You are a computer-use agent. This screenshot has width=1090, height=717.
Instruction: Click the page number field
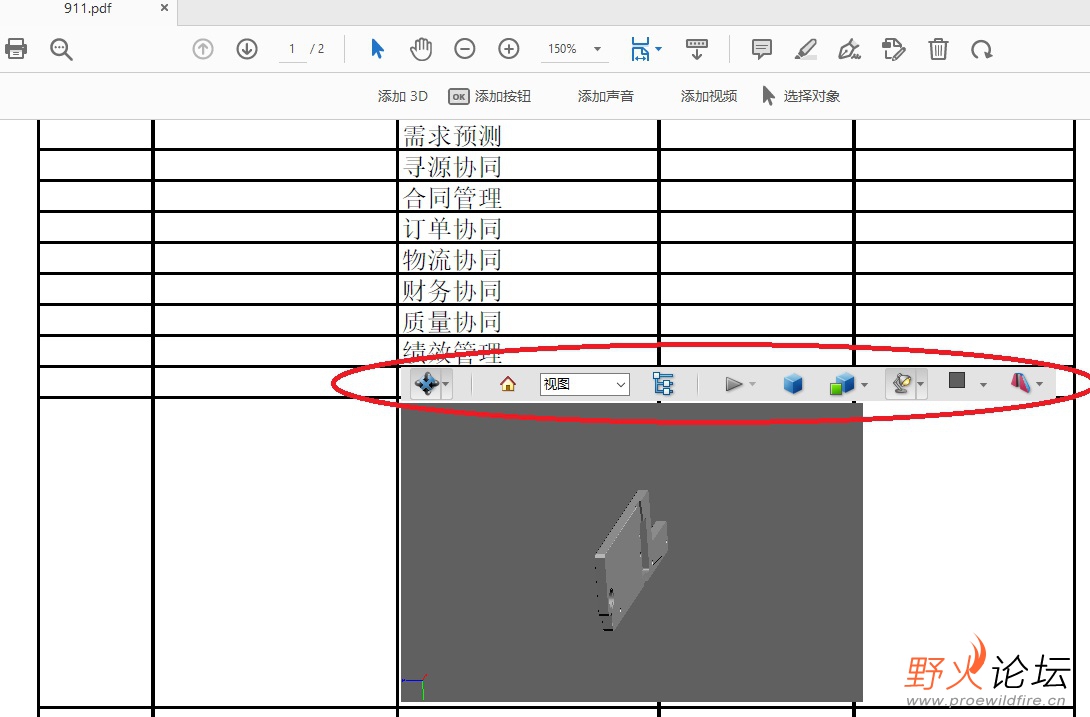(293, 49)
